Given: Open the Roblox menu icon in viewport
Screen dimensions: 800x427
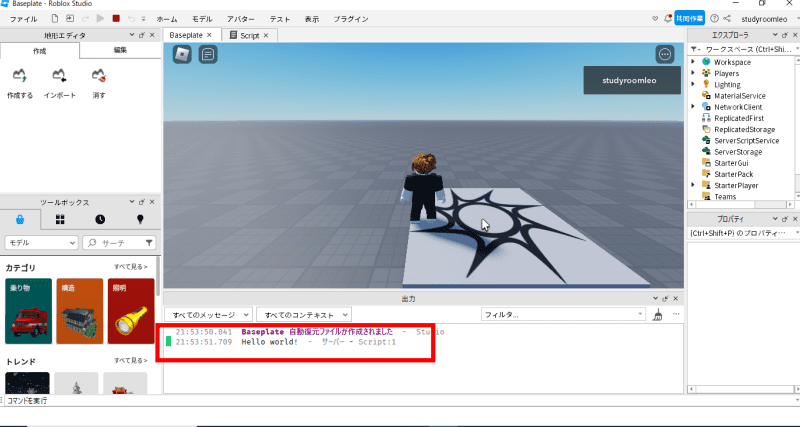Looking at the screenshot, I should tap(182, 54).
